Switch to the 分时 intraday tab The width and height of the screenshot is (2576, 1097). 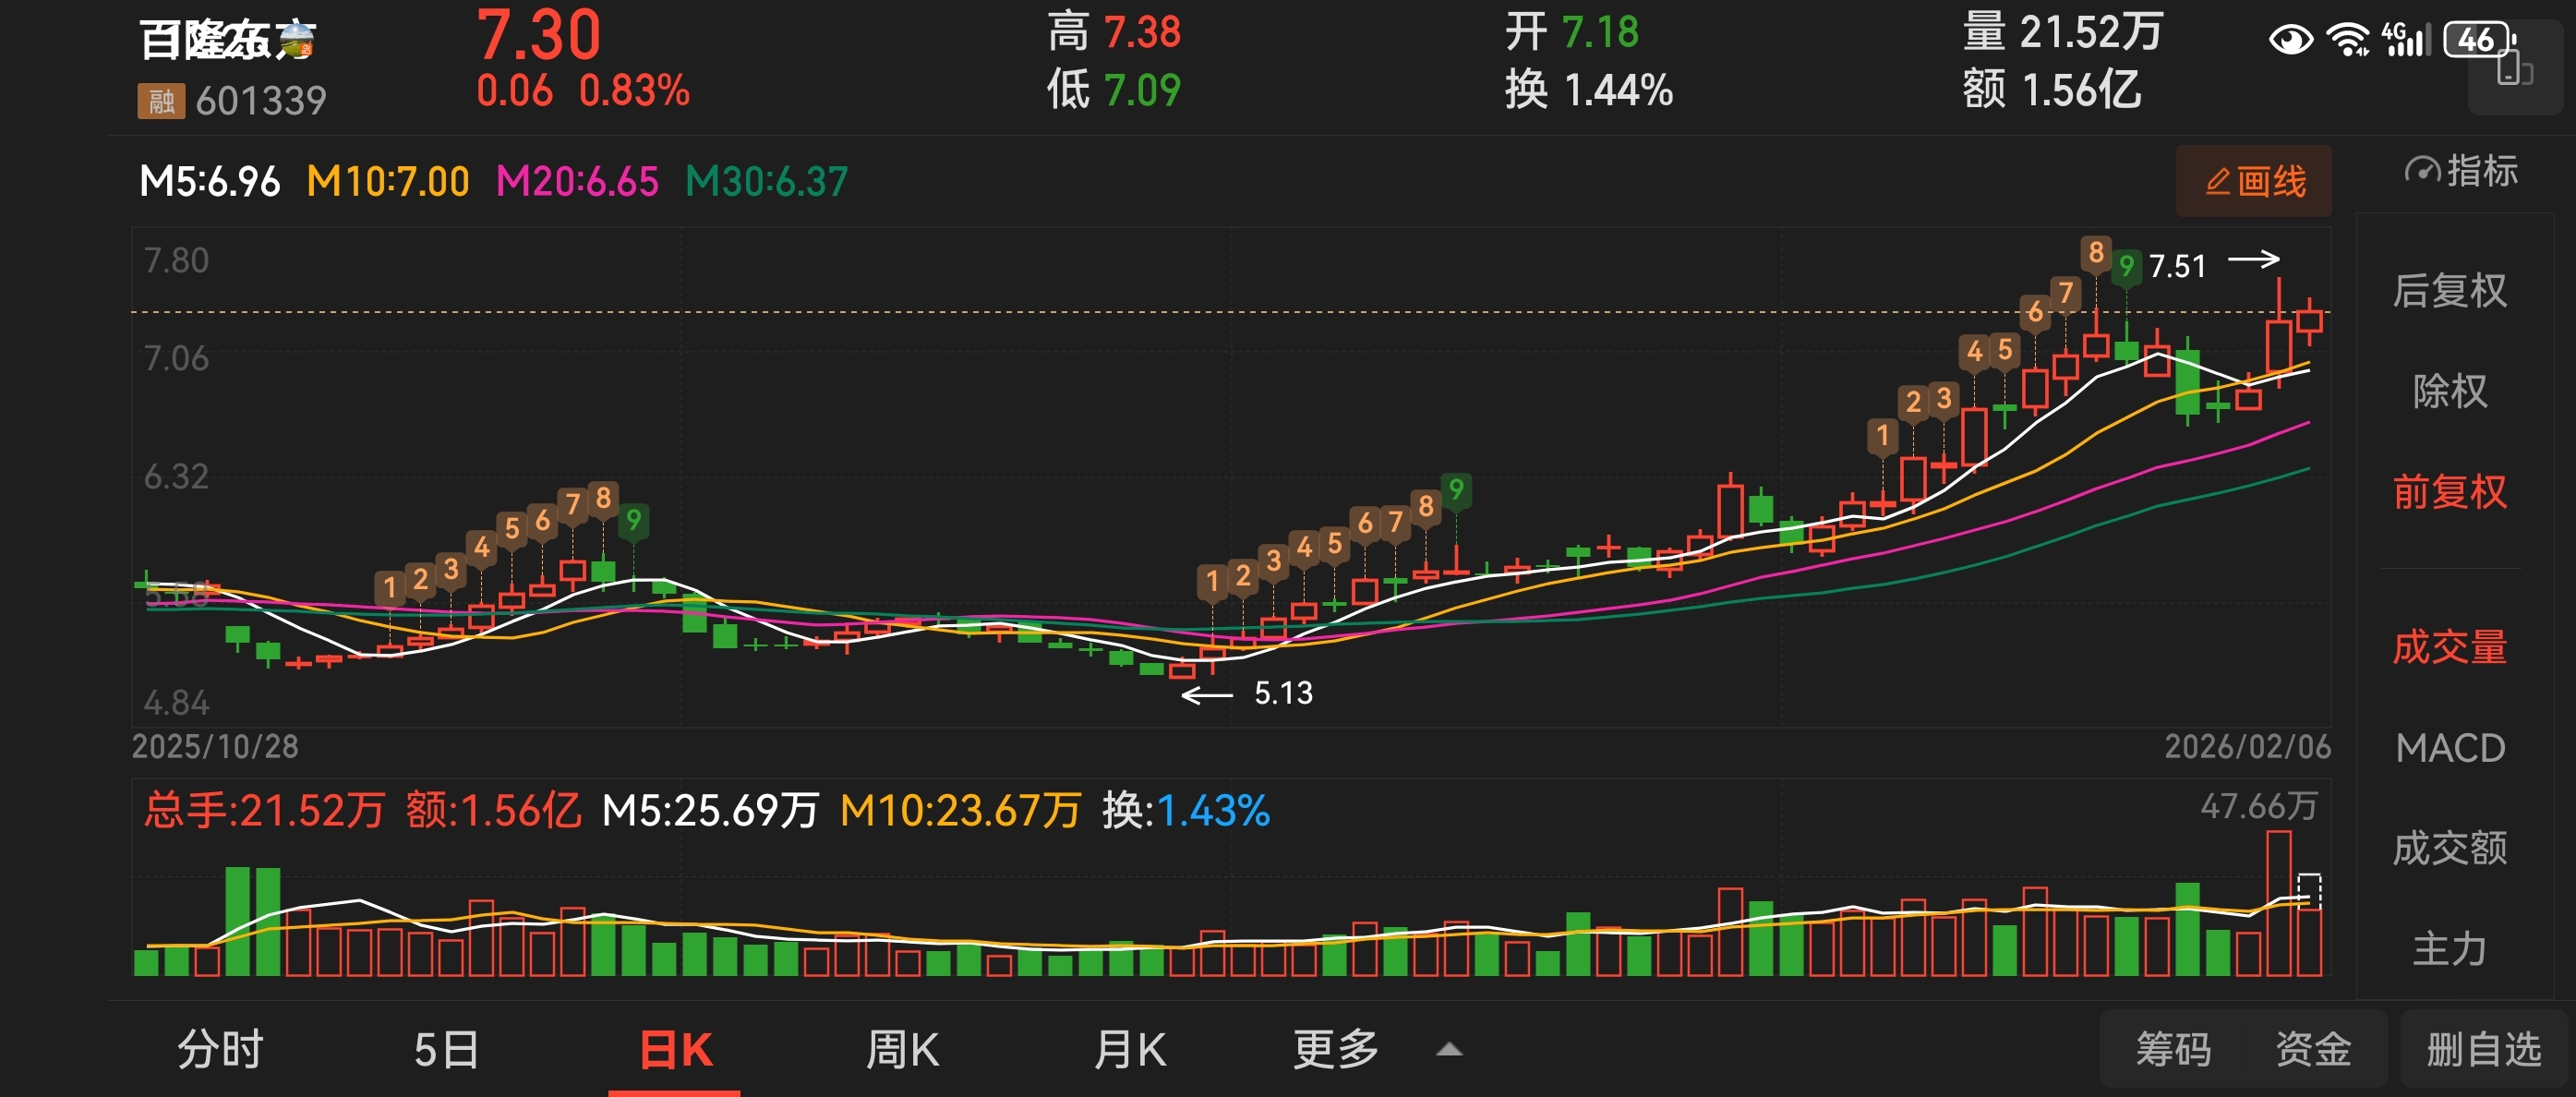click(220, 1049)
